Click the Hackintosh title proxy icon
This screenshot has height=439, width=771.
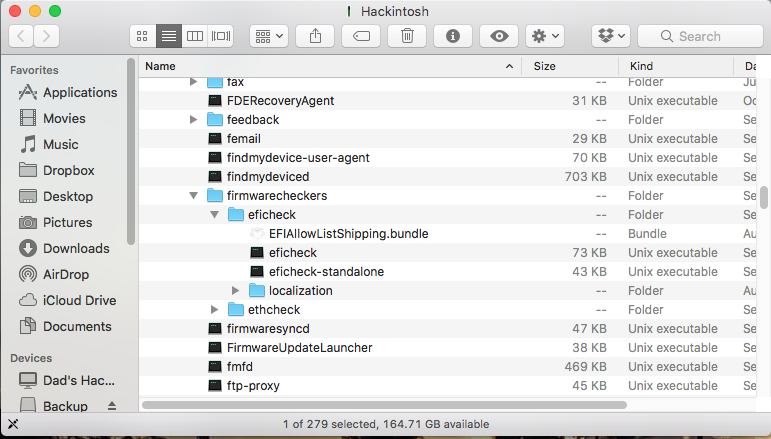pos(349,11)
